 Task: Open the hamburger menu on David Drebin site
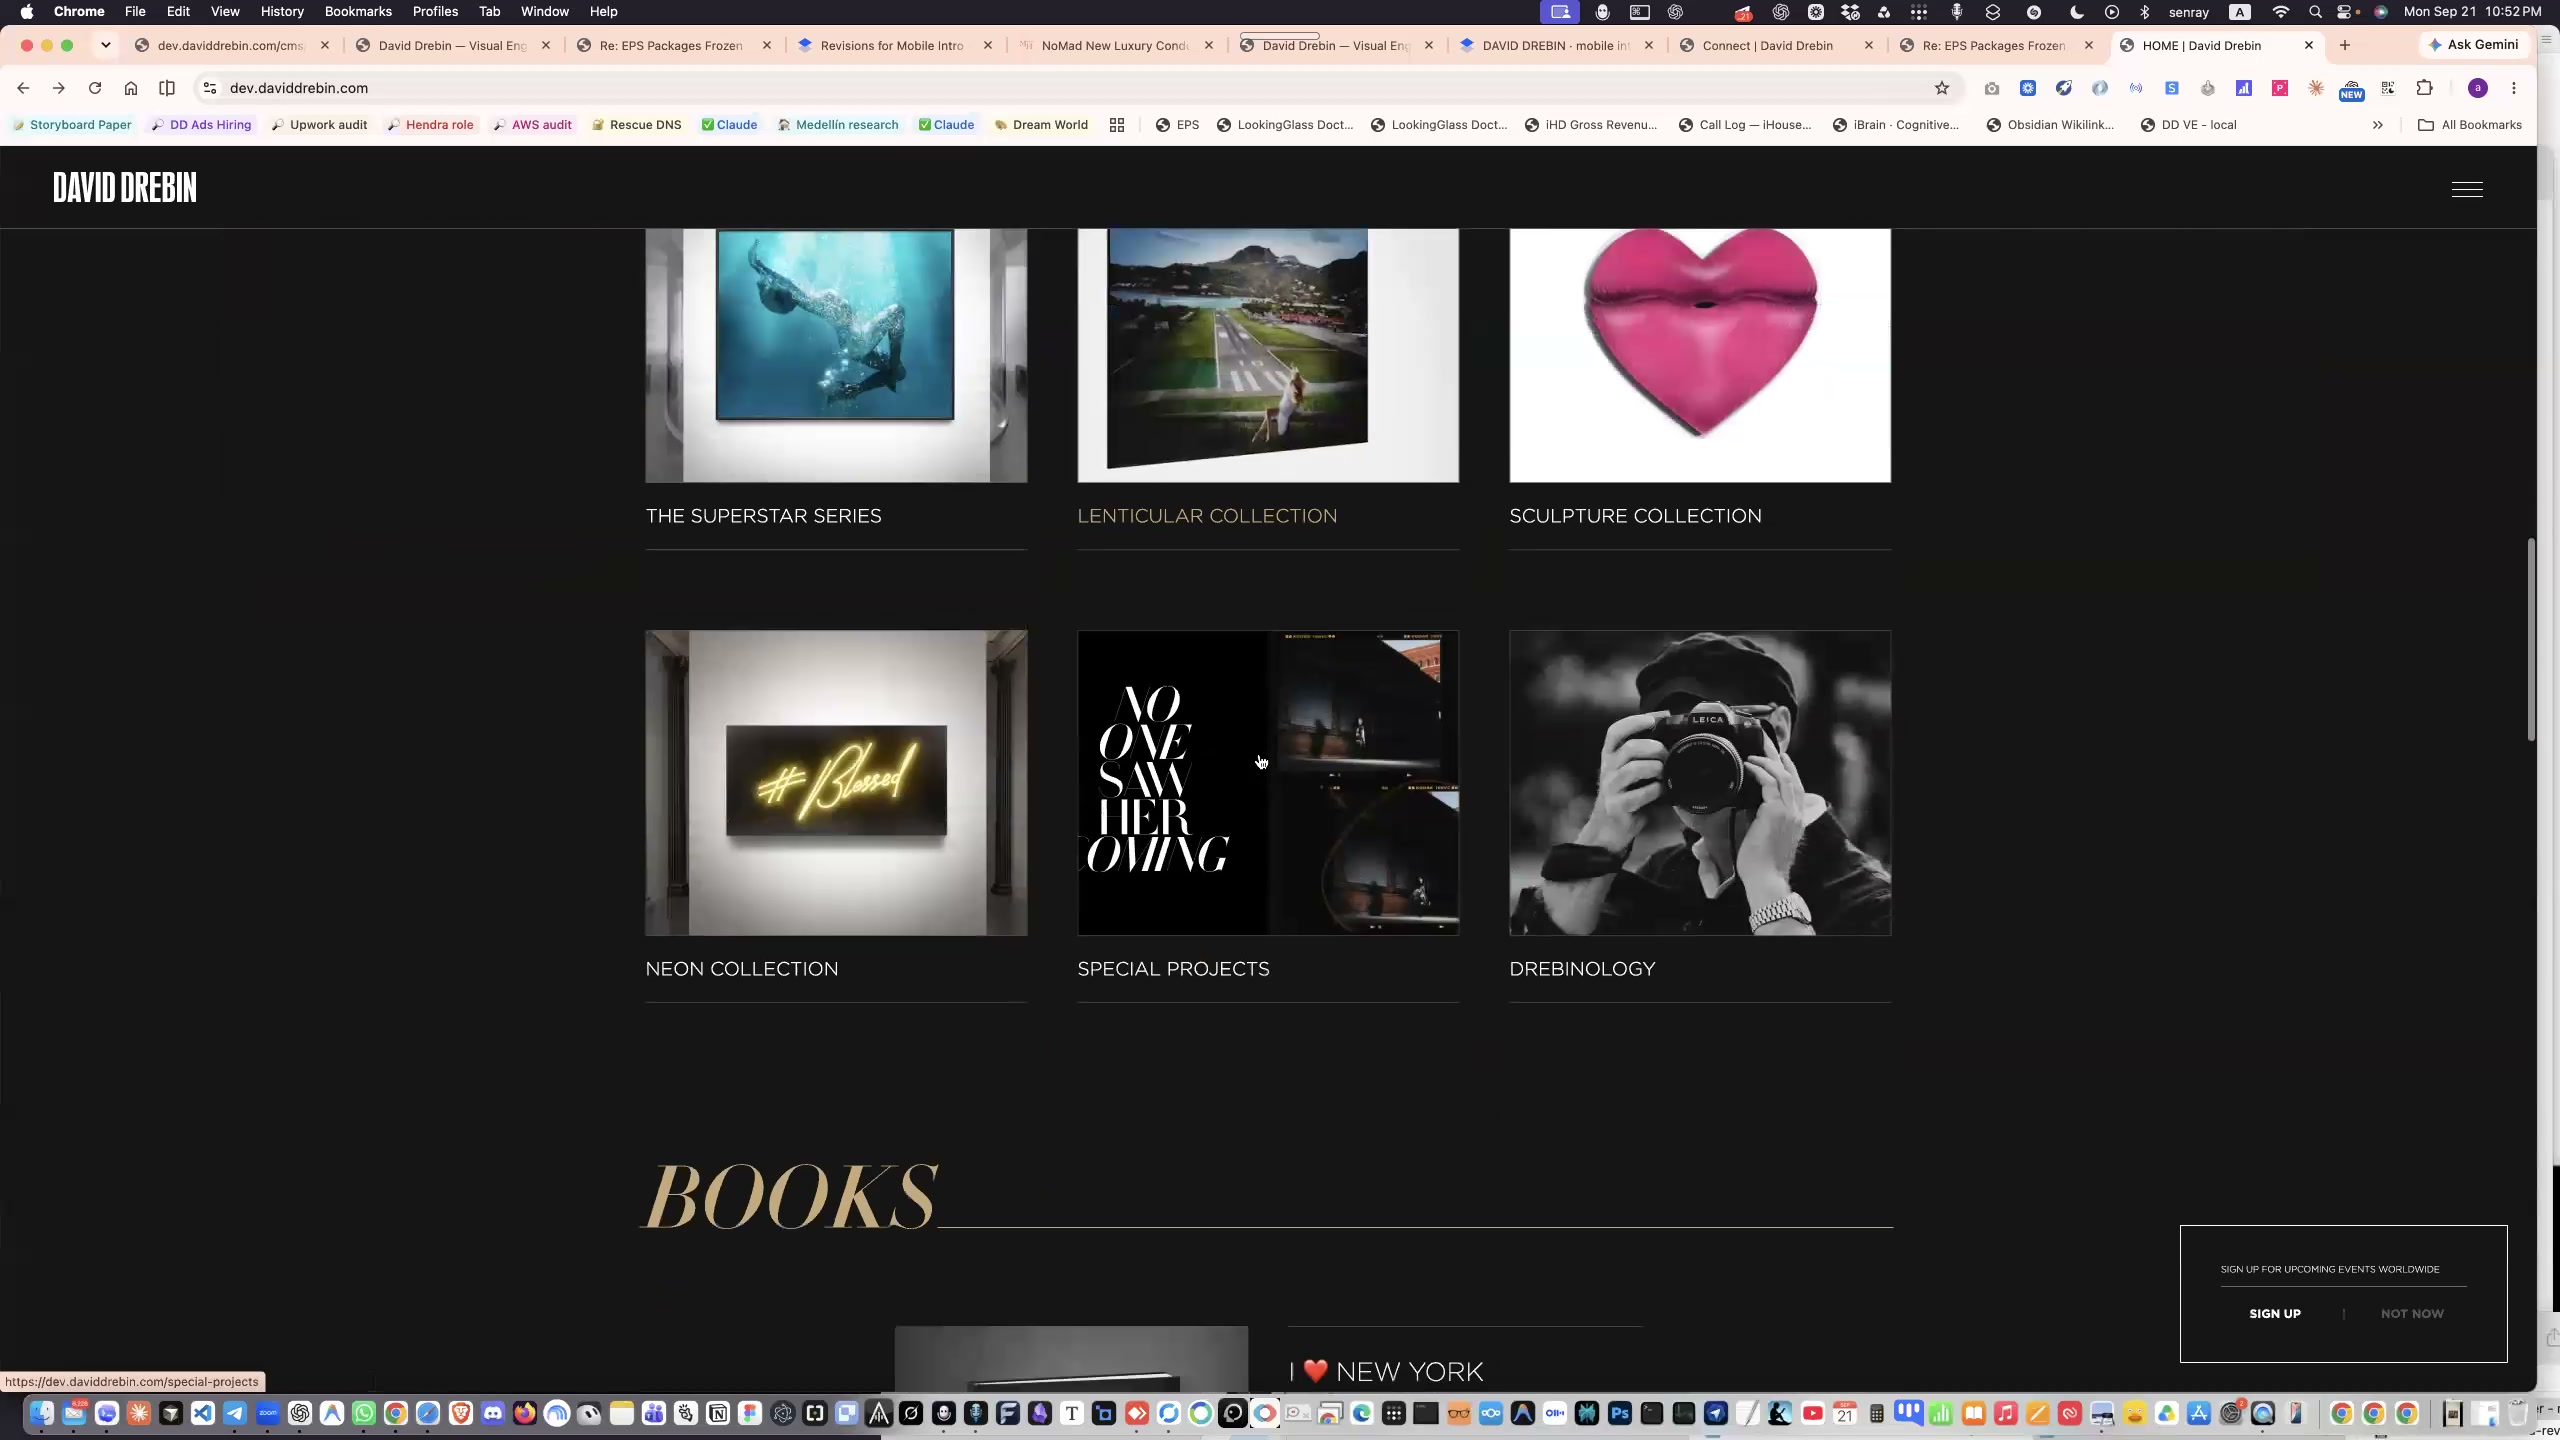click(x=2467, y=189)
